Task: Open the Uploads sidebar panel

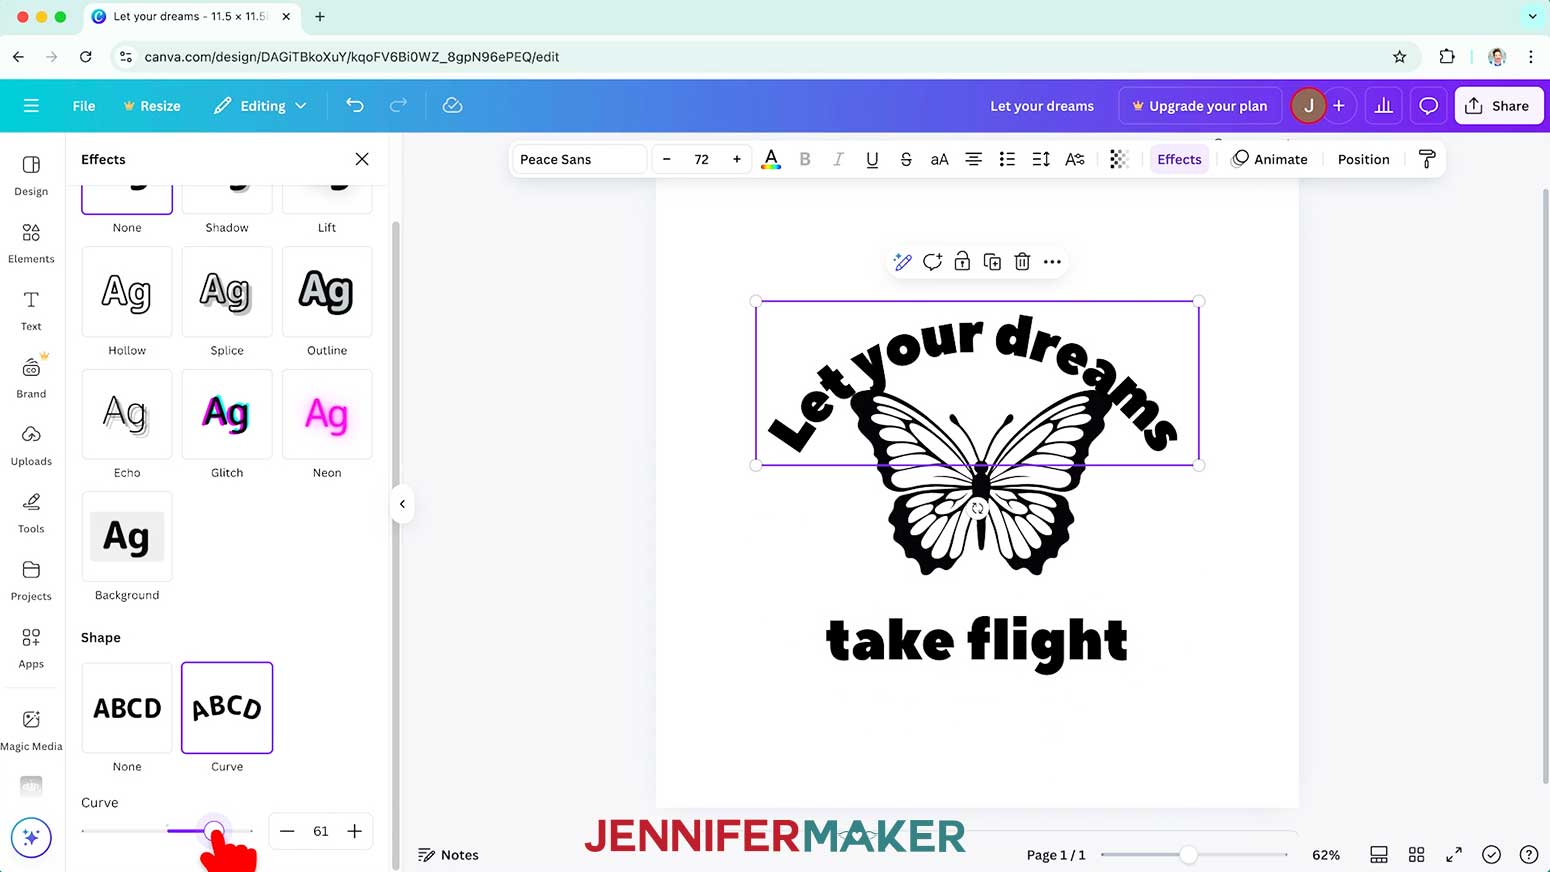Action: click(31, 445)
